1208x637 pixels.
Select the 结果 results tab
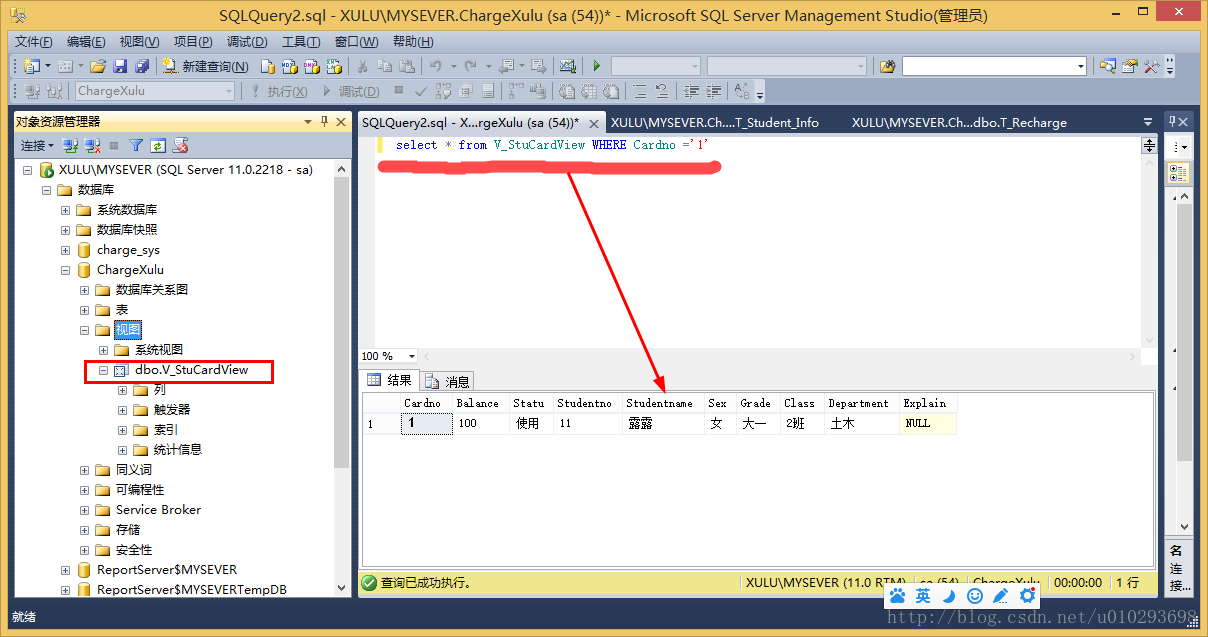[390, 380]
